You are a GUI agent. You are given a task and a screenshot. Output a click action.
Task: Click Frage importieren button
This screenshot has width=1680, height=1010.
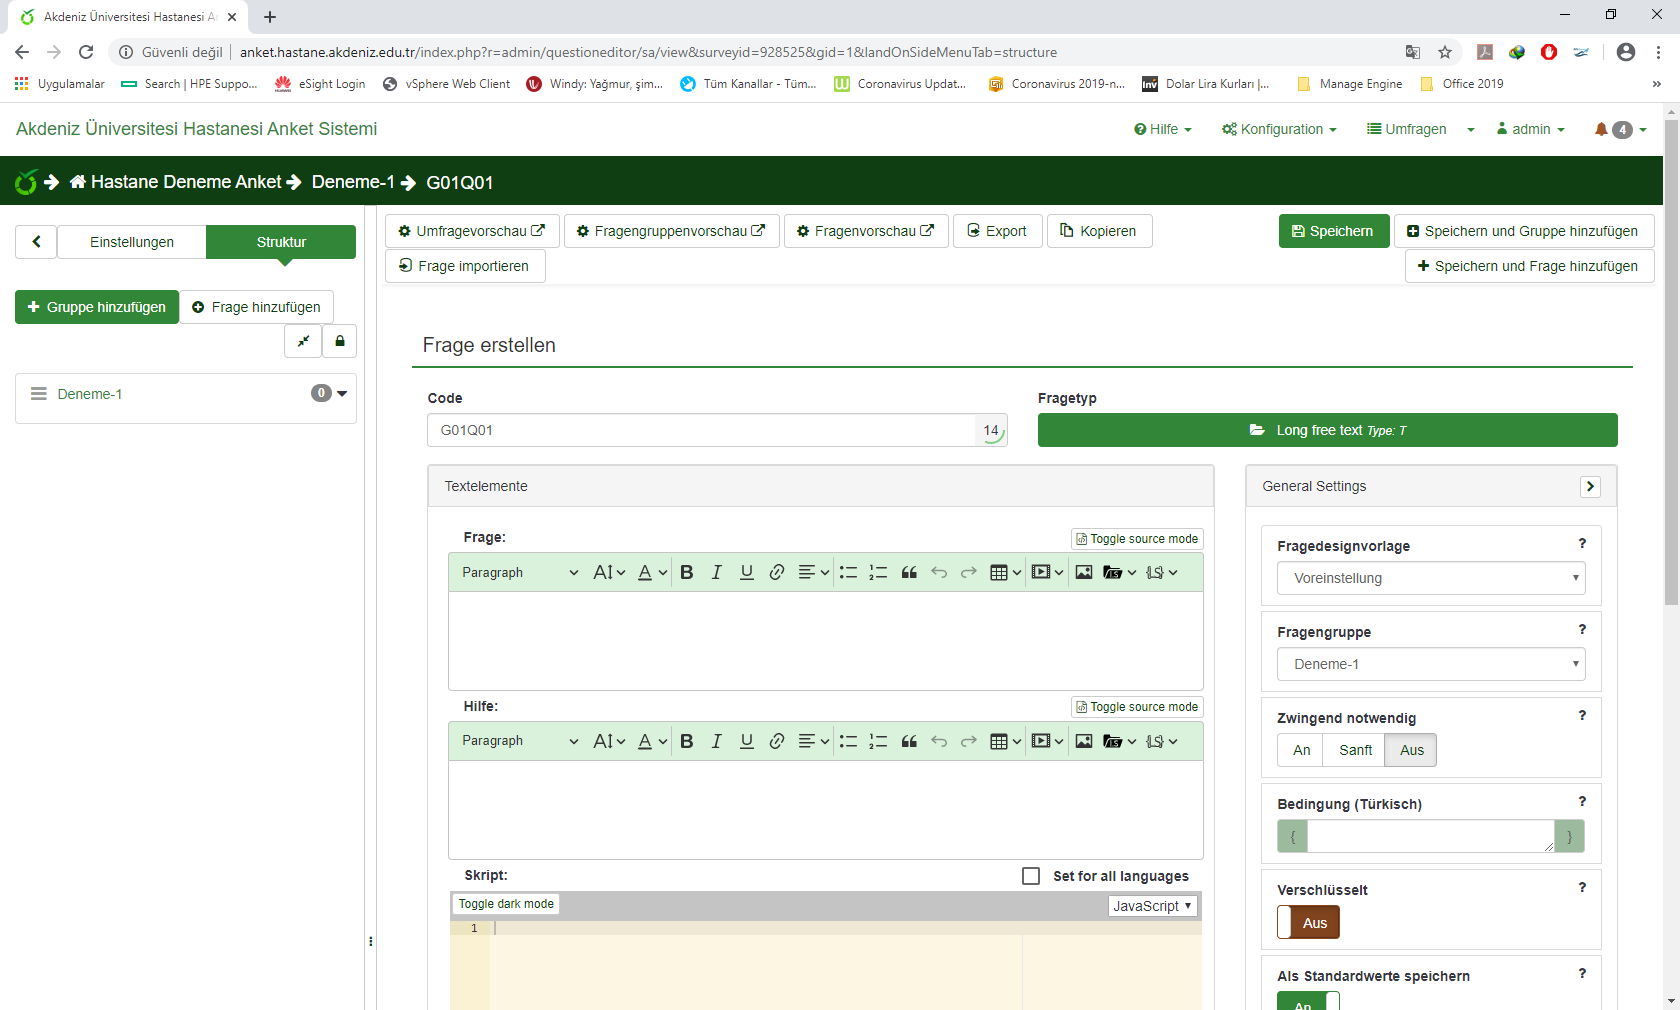465,266
